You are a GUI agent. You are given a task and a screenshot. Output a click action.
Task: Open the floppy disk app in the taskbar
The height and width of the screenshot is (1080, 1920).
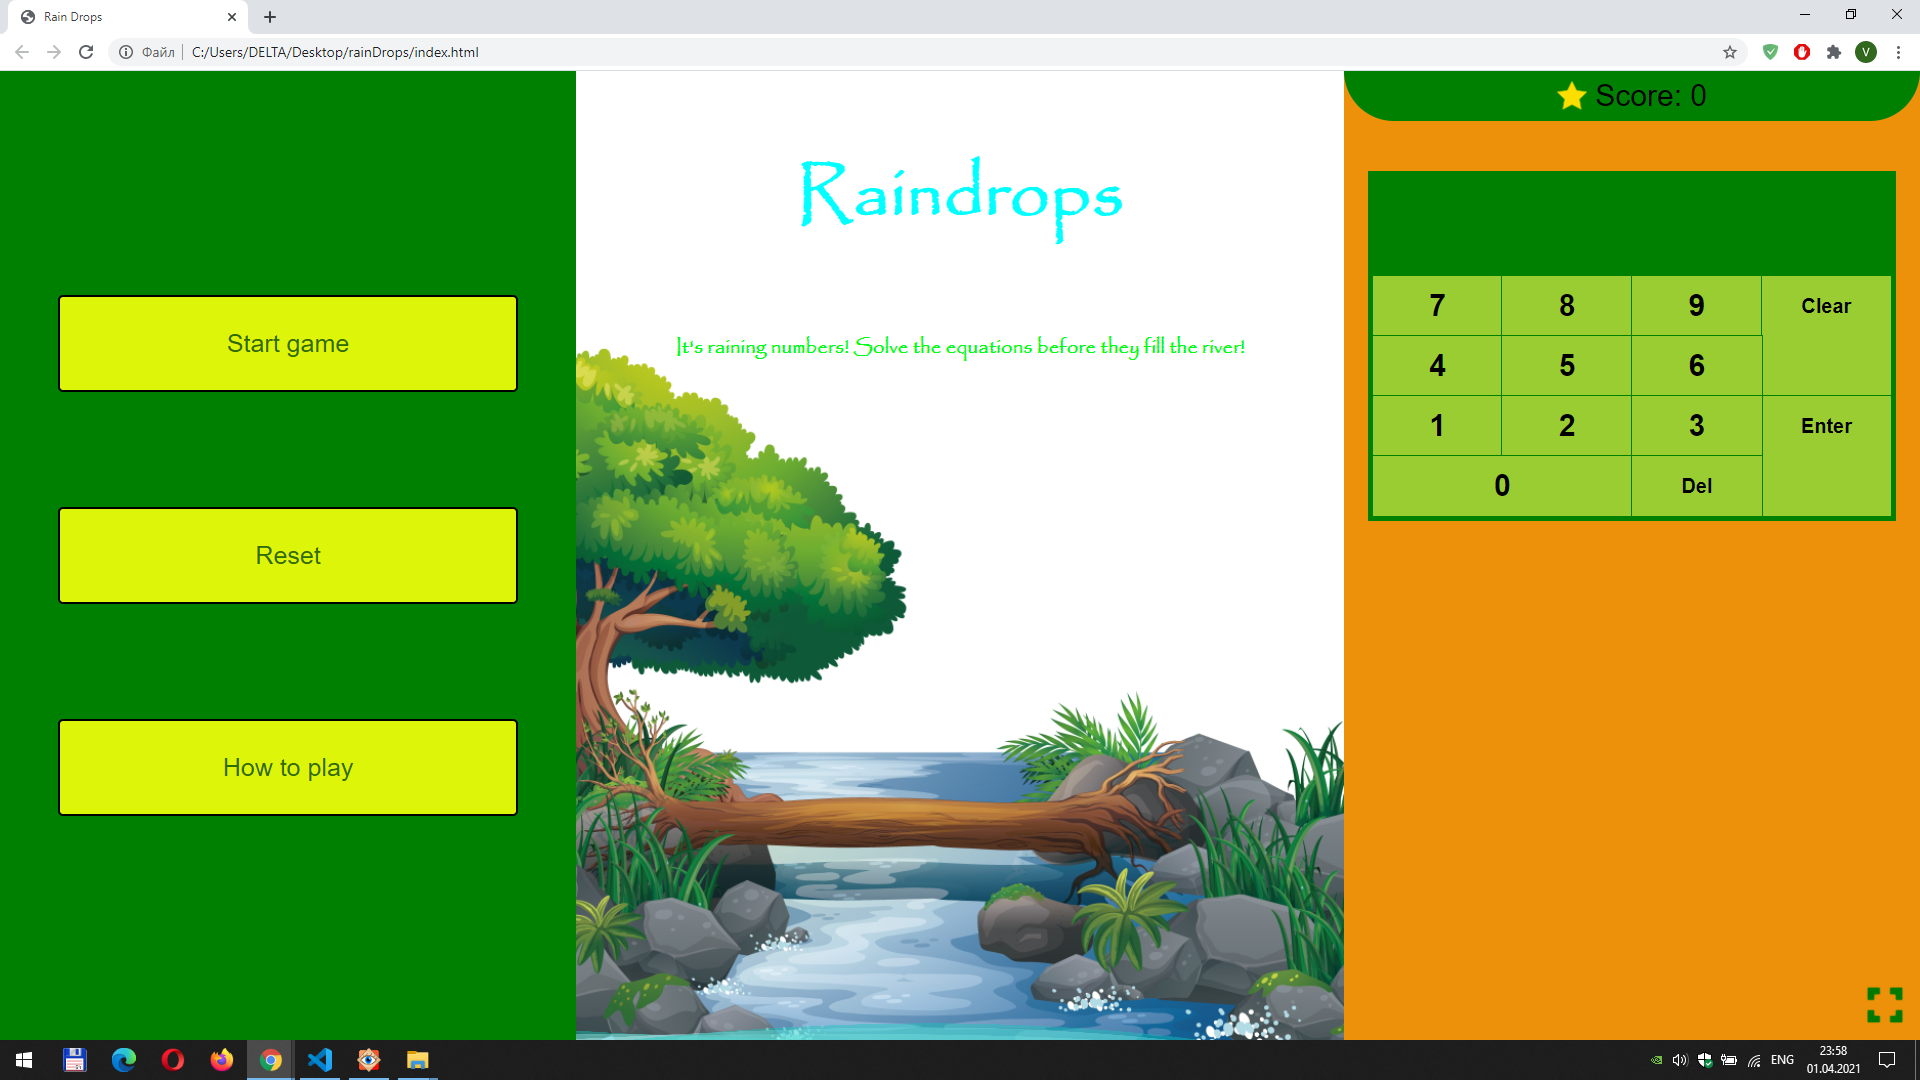click(x=75, y=1060)
